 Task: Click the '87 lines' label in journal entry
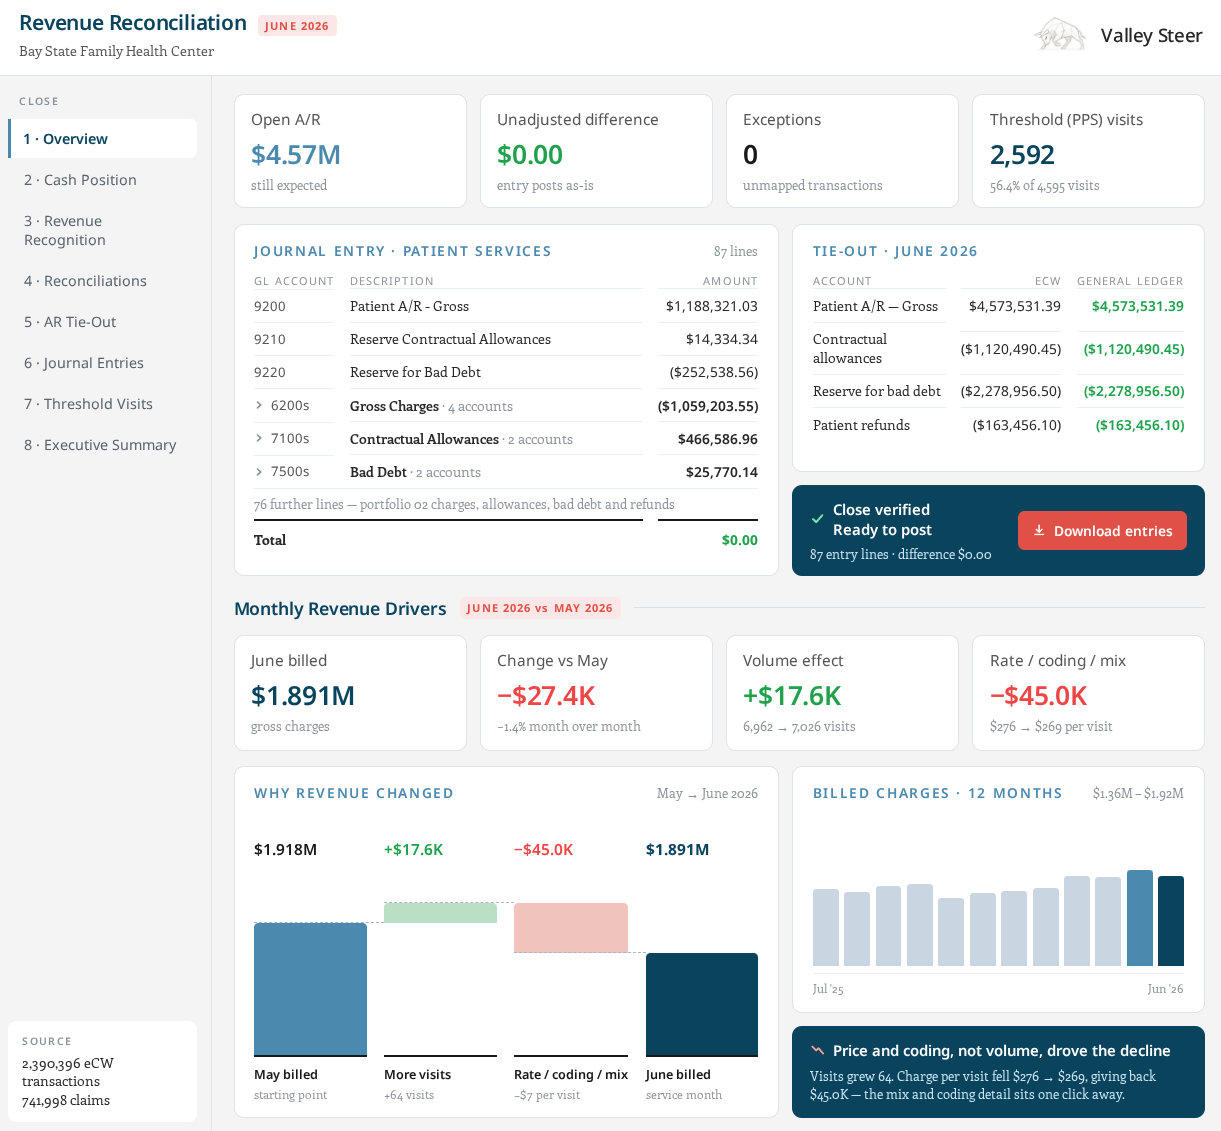[x=736, y=251]
